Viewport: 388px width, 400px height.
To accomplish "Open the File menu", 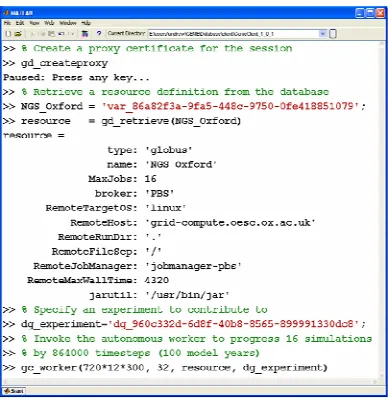I will pos(8,23).
